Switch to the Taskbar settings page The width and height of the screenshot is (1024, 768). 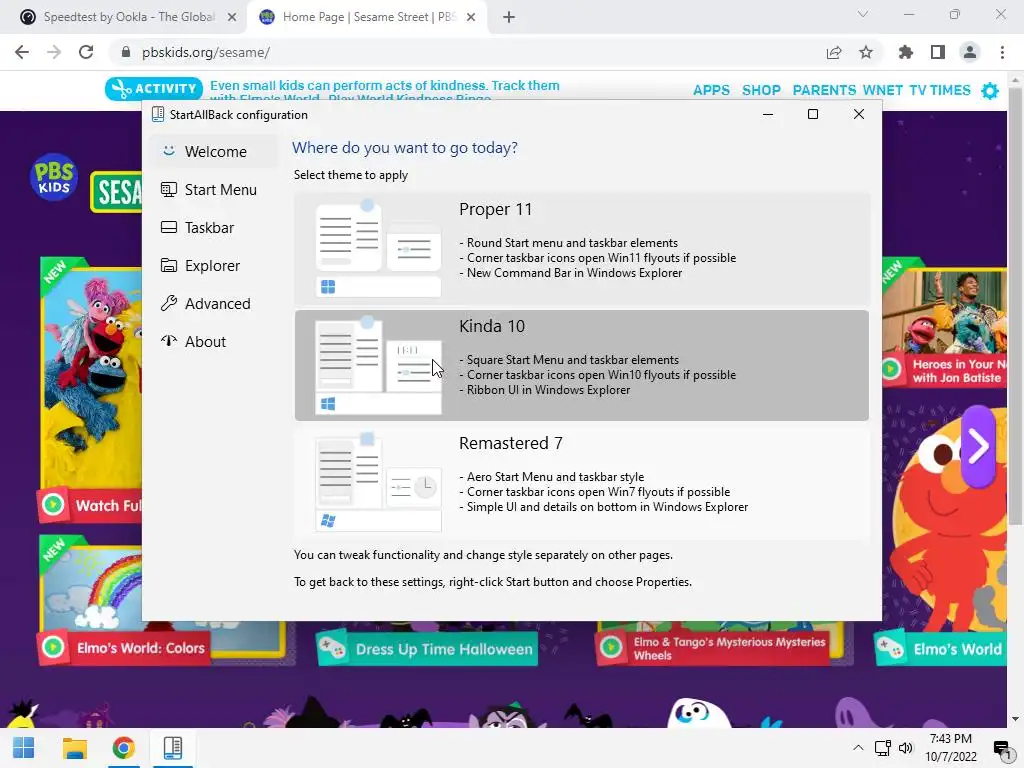(213, 227)
